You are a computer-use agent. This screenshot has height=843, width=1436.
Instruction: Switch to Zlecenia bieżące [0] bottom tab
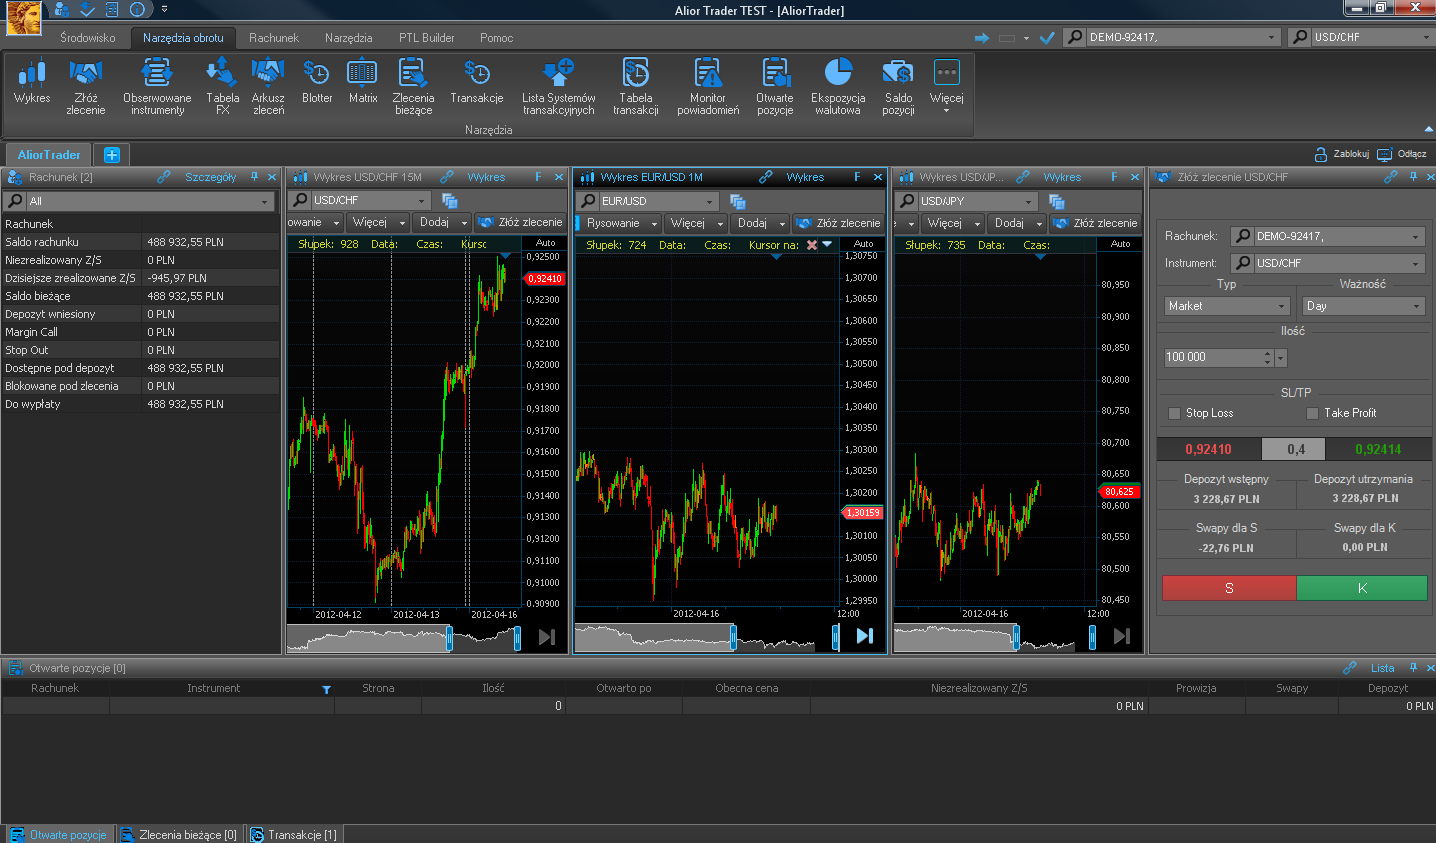coord(179,834)
